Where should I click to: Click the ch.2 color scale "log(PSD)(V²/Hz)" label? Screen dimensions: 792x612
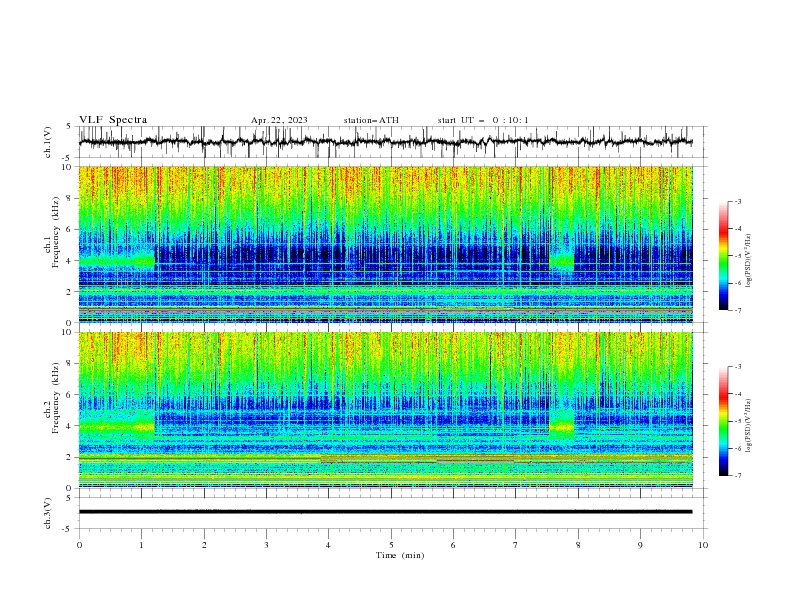(x=748, y=426)
